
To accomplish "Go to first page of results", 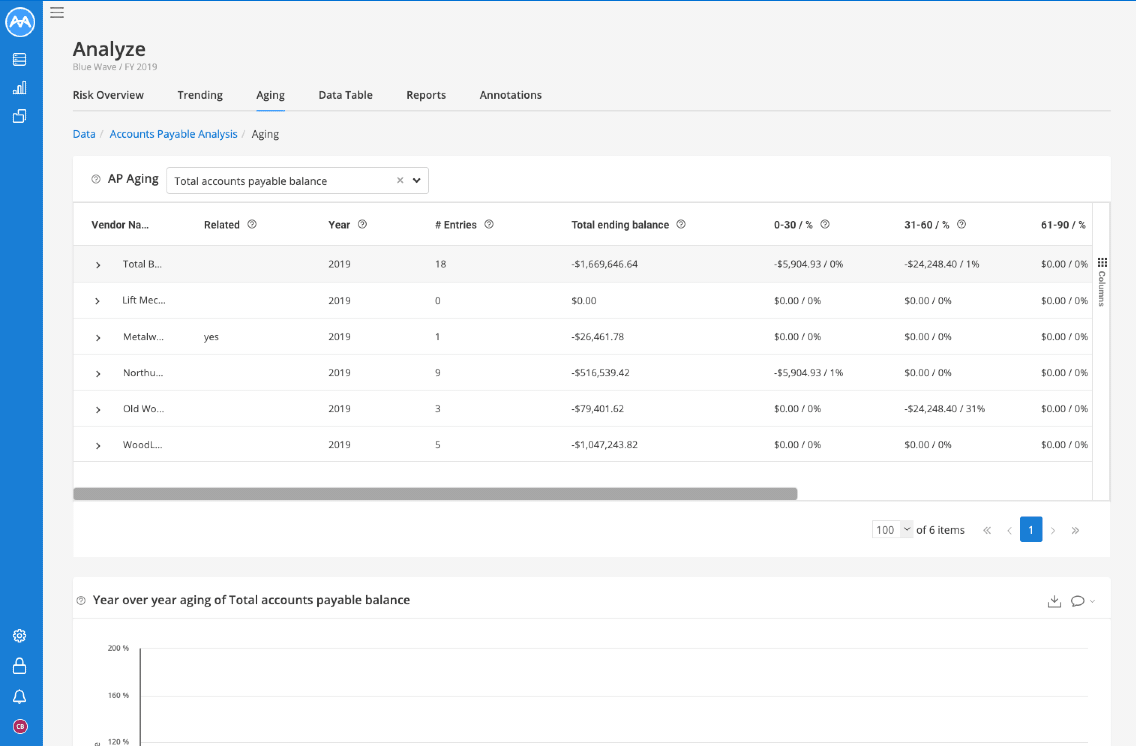I will (987, 530).
